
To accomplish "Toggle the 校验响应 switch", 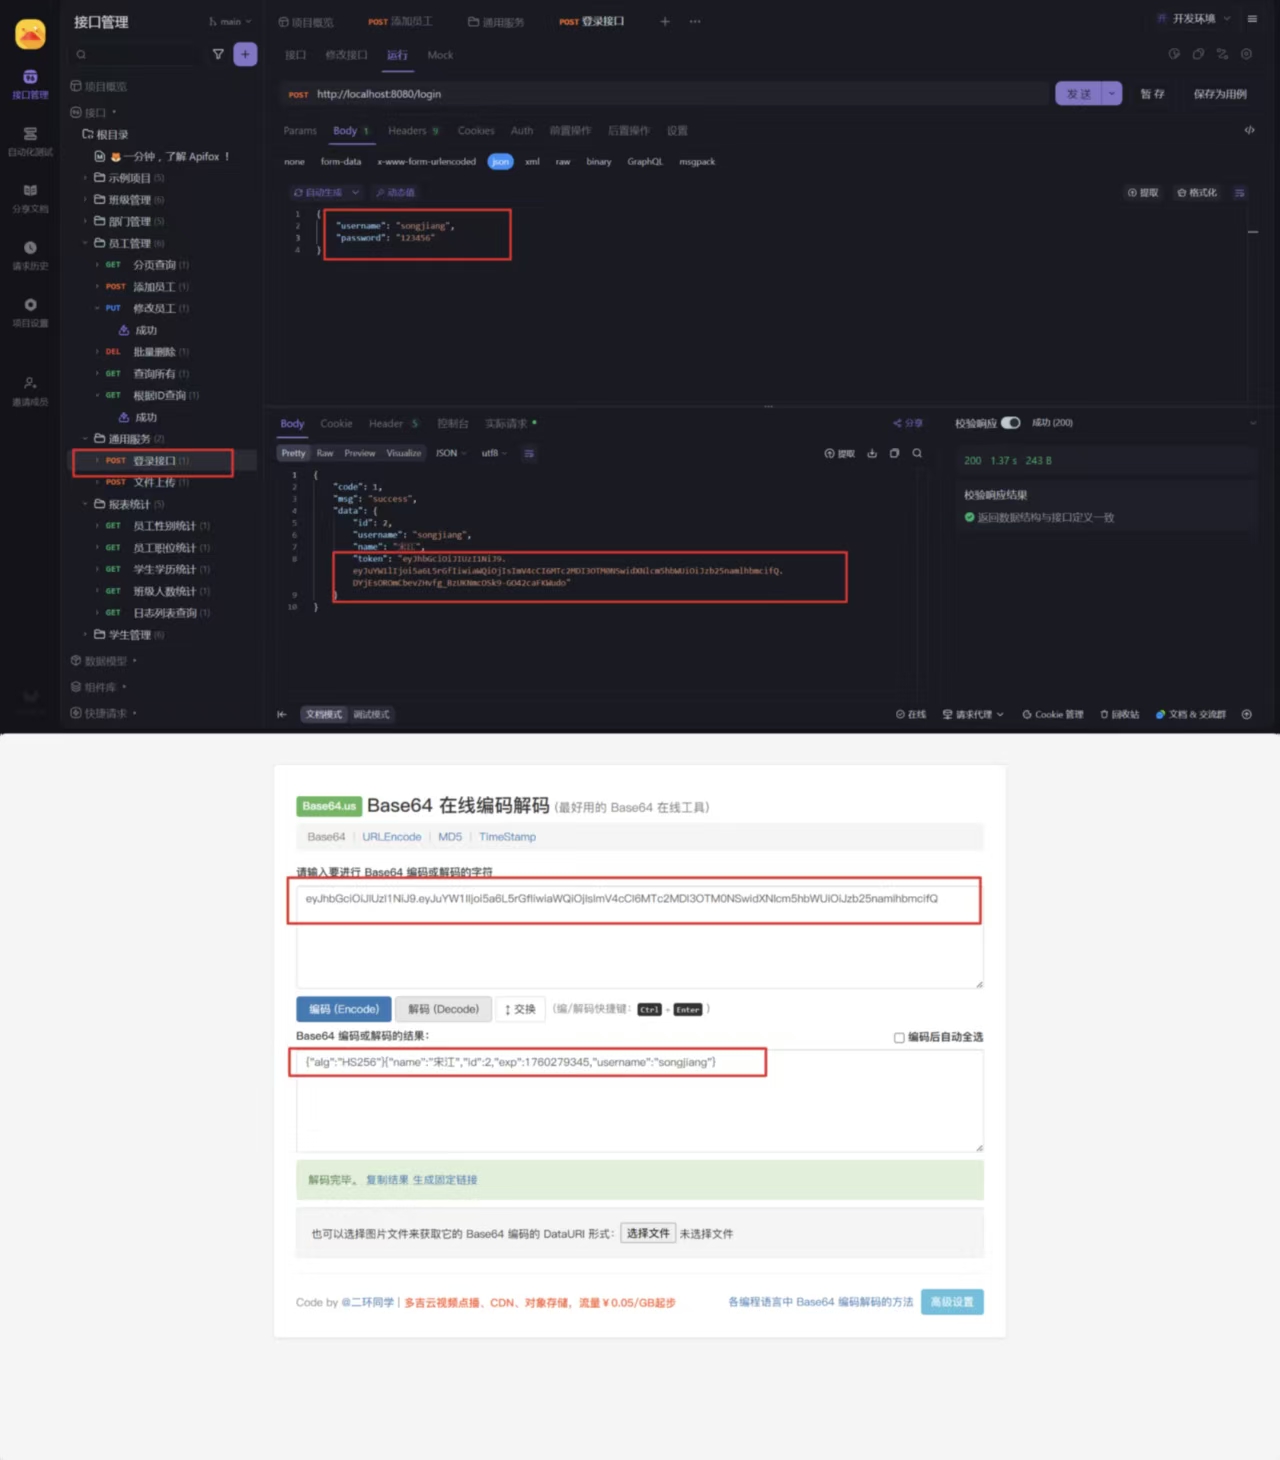I will pyautogui.click(x=1010, y=423).
